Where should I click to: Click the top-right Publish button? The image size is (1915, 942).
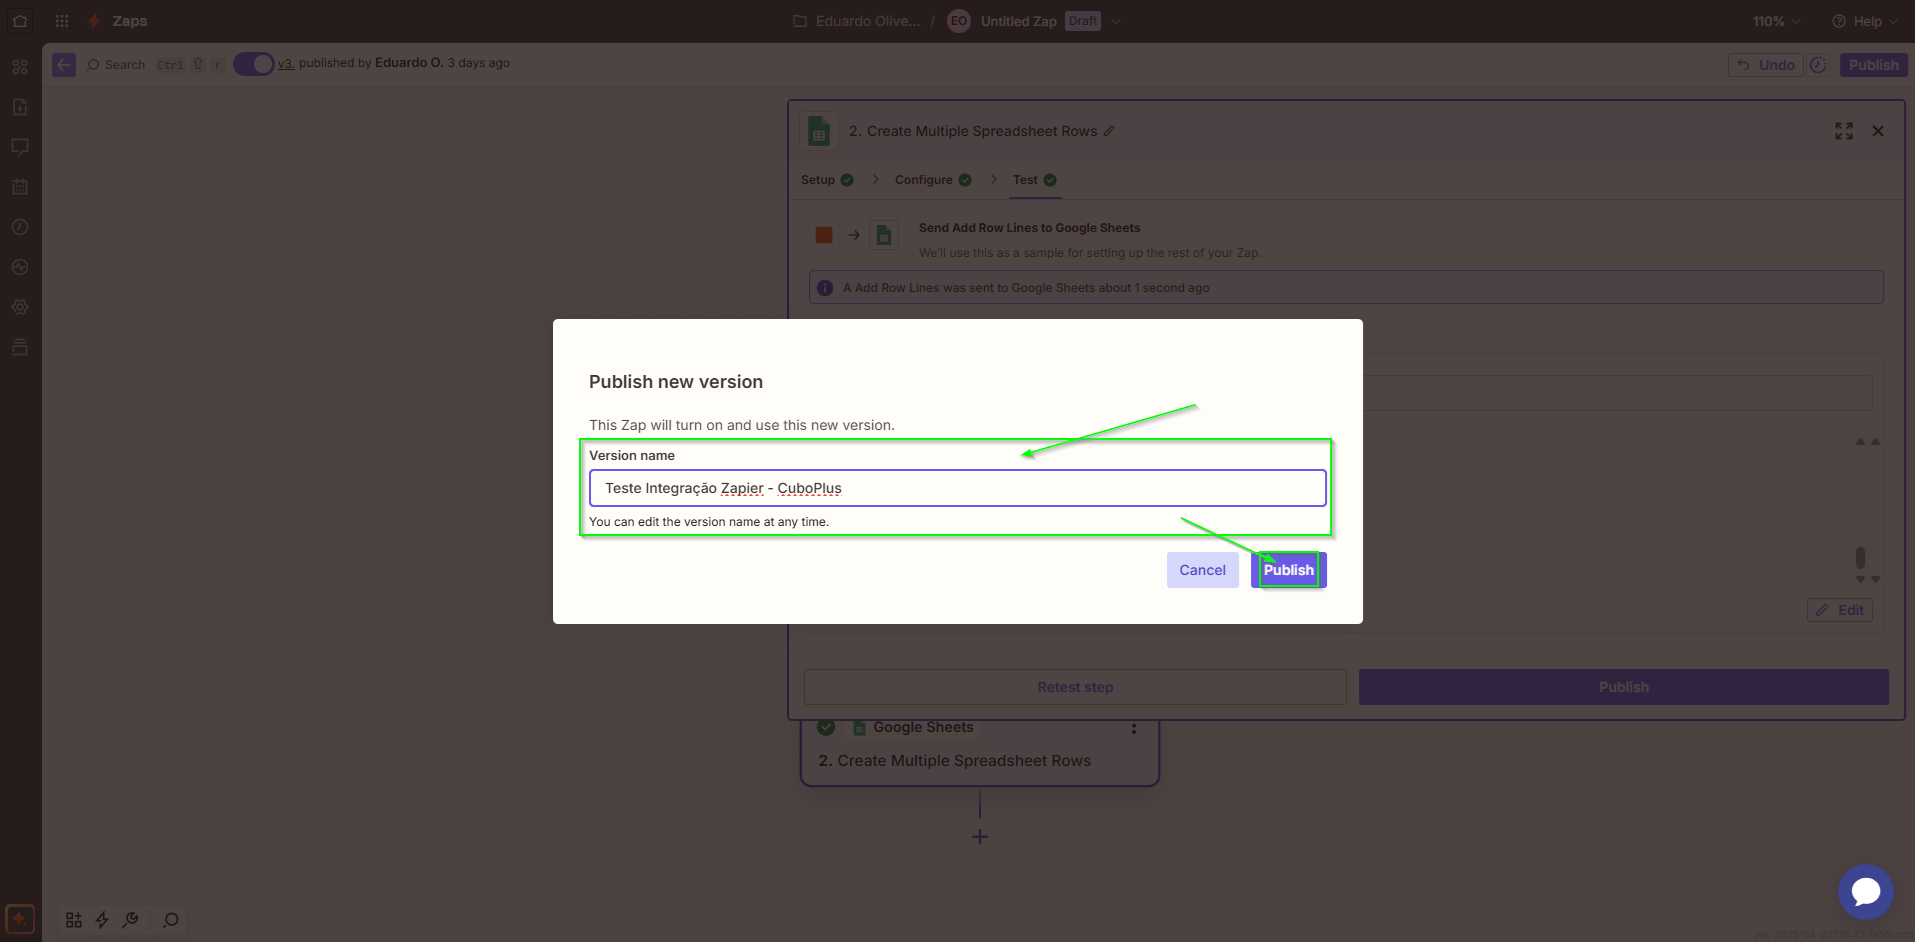(x=1873, y=65)
